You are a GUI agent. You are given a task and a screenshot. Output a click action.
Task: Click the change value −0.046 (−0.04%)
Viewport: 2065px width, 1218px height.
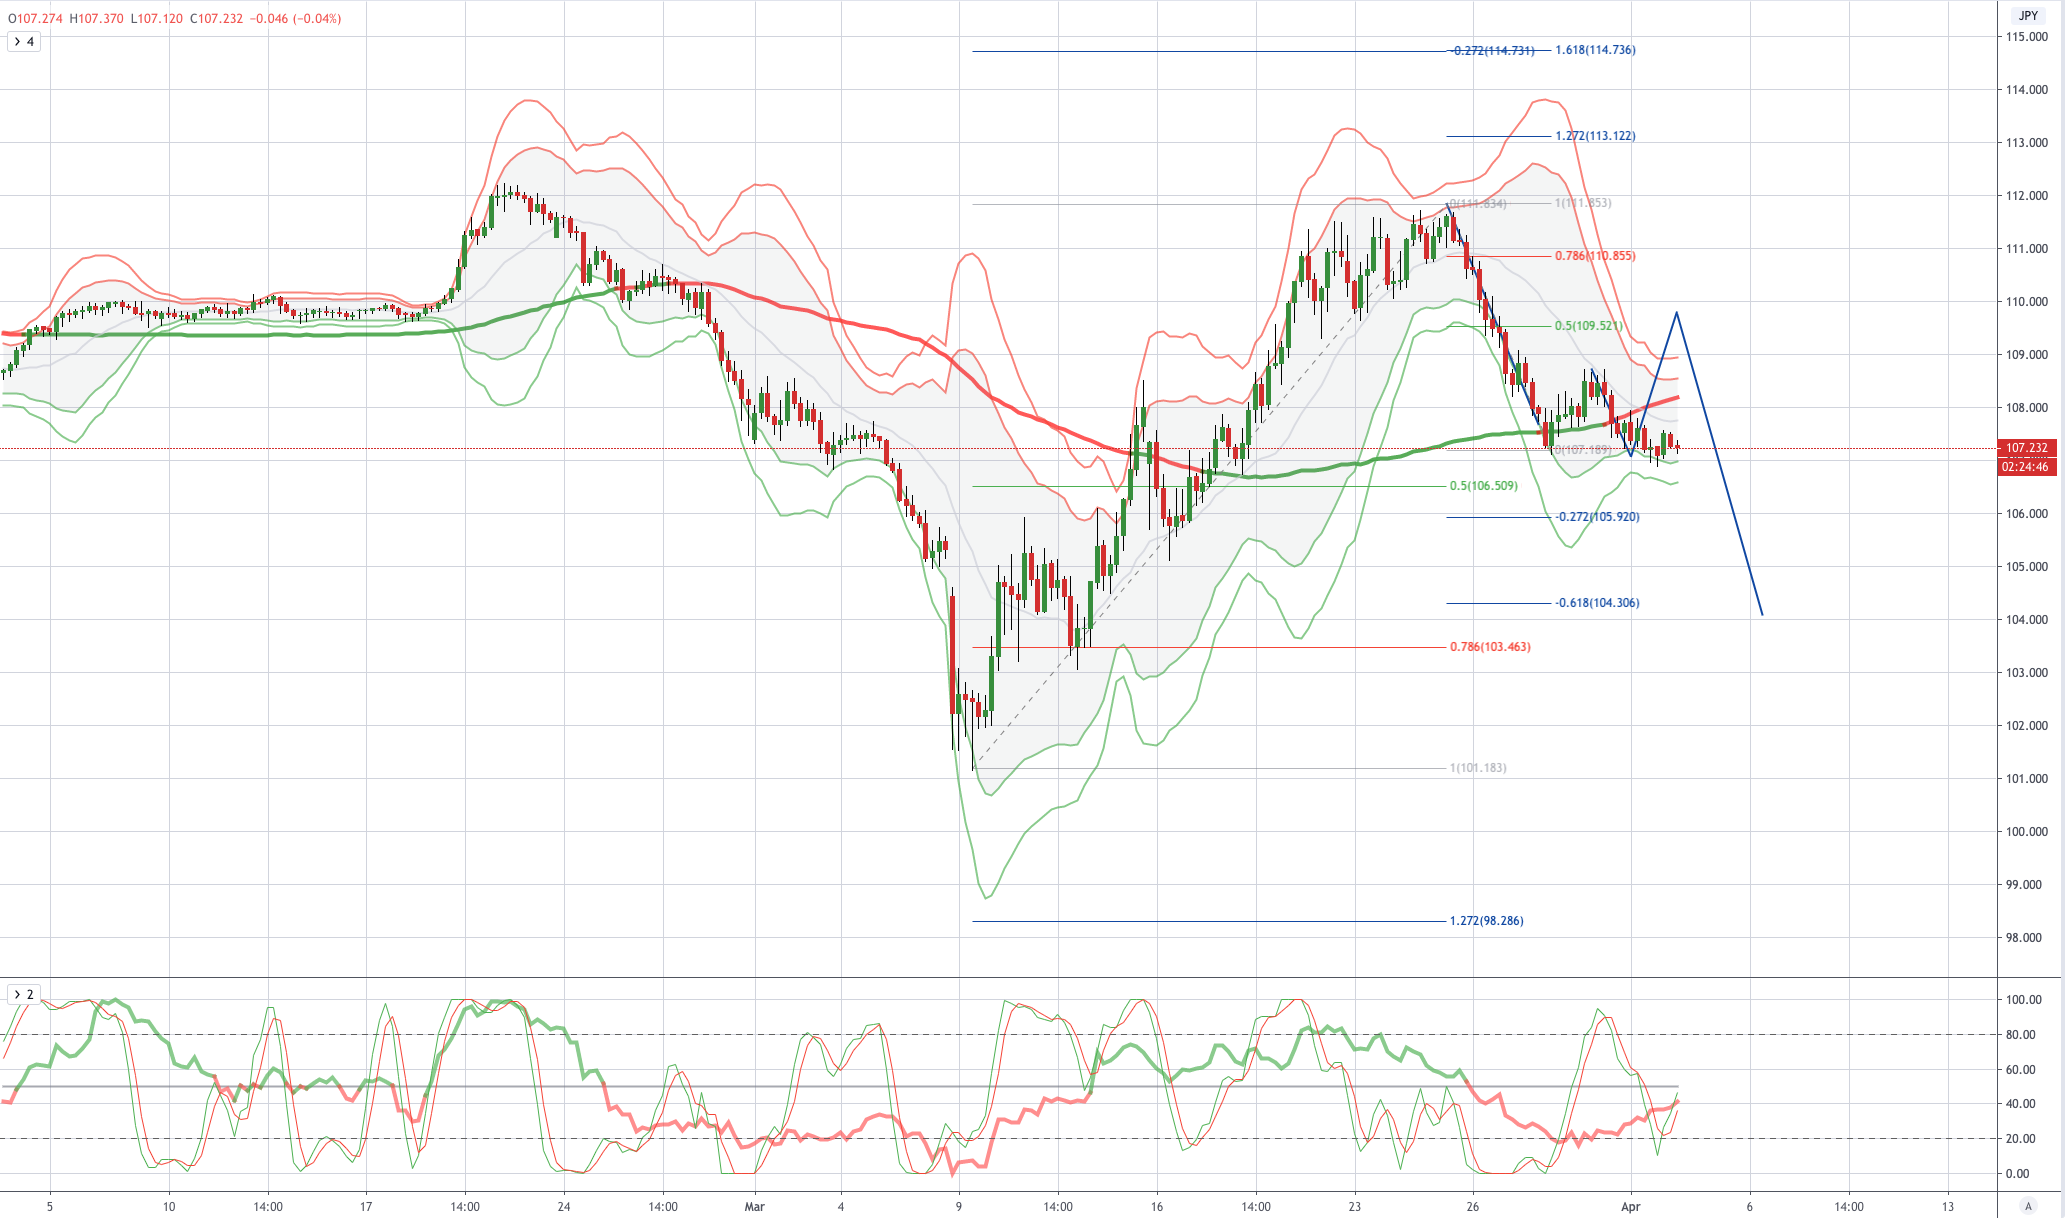(295, 19)
